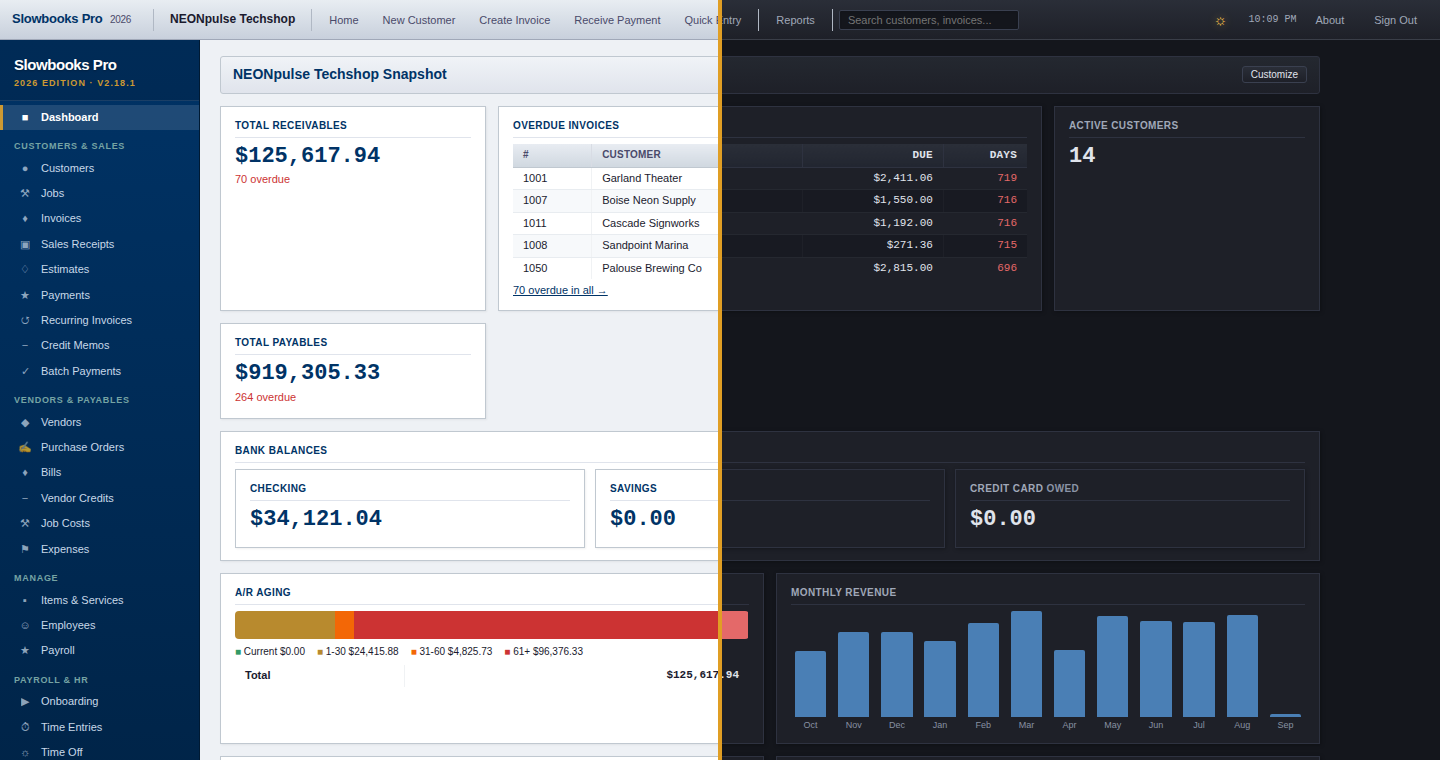Viewport: 1440px width, 760px height.
Task: Open Customers via its sidebar icon
Action: 25,168
